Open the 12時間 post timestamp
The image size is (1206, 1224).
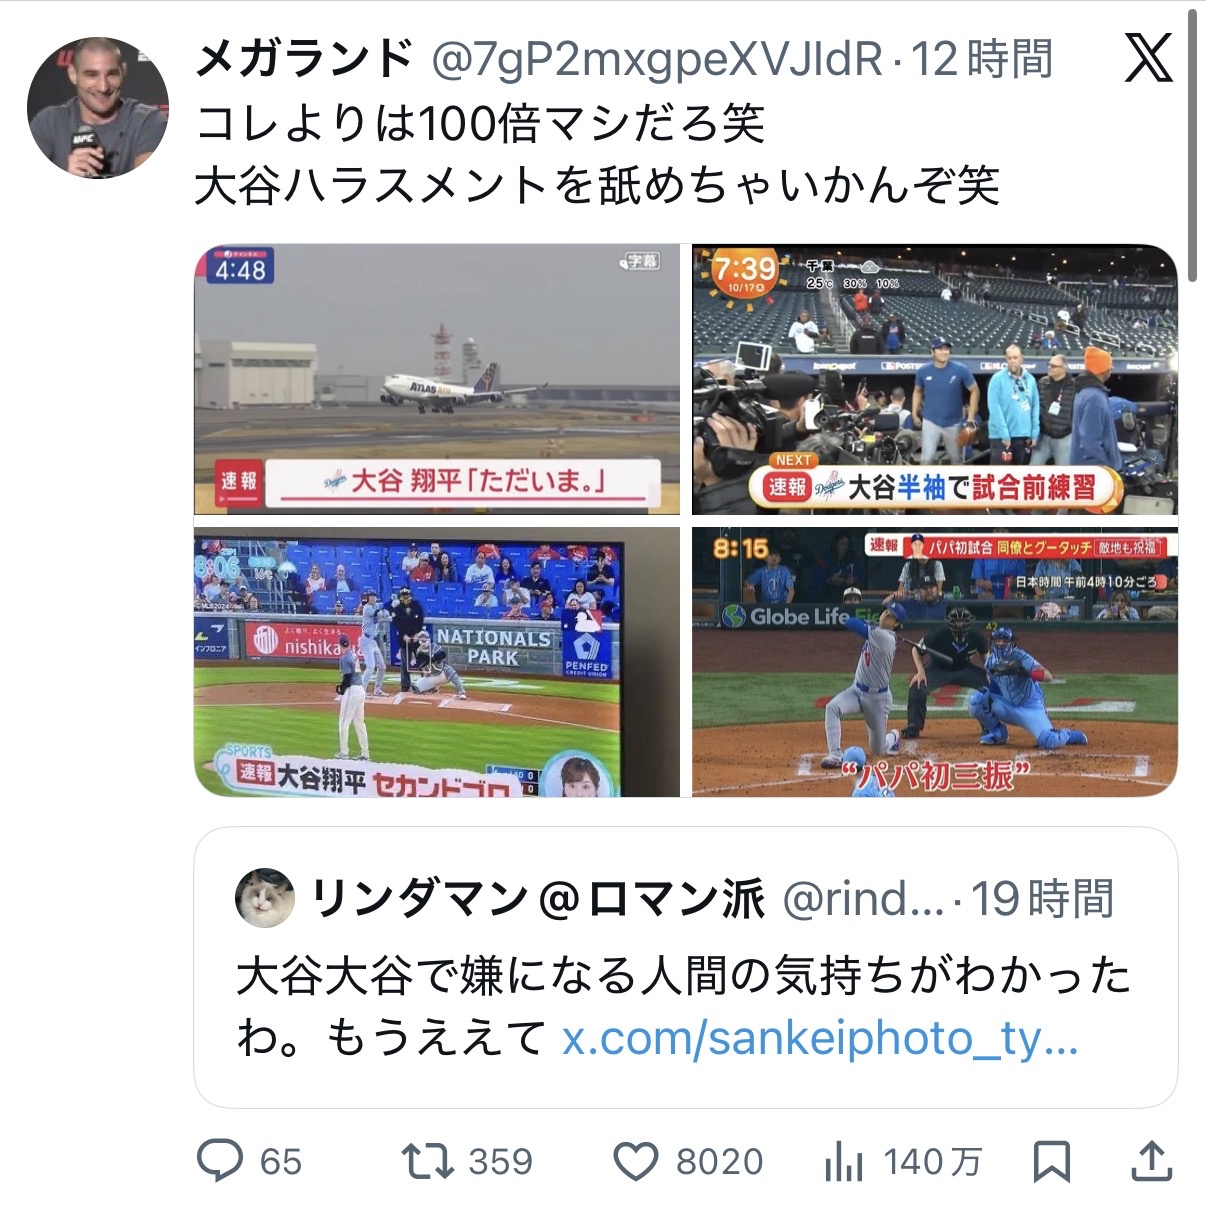coord(982,59)
